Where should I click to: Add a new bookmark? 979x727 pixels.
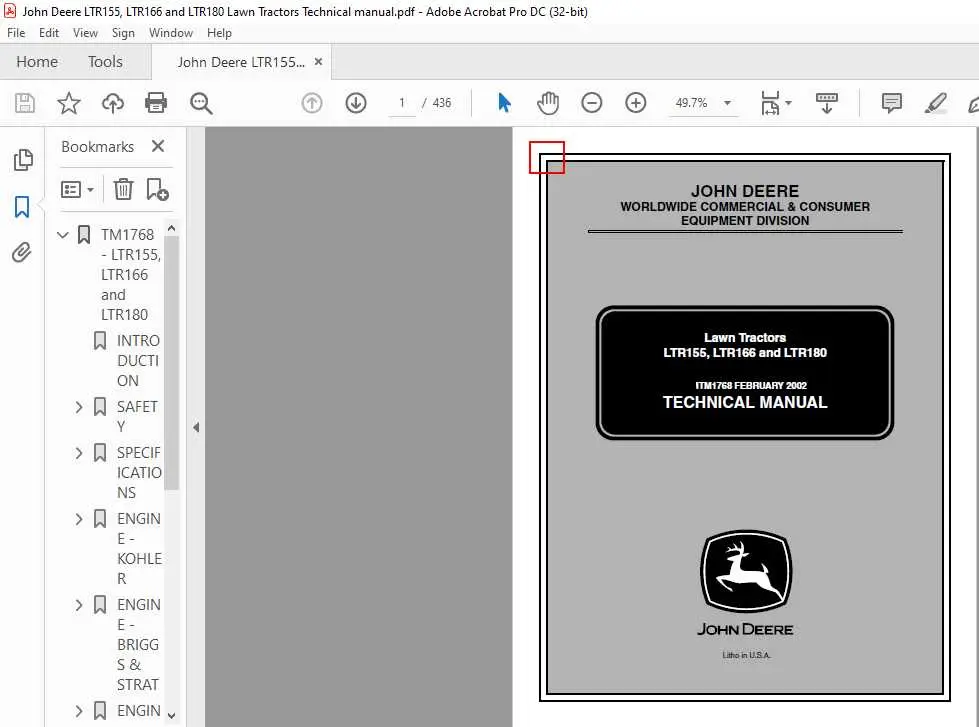pos(157,189)
